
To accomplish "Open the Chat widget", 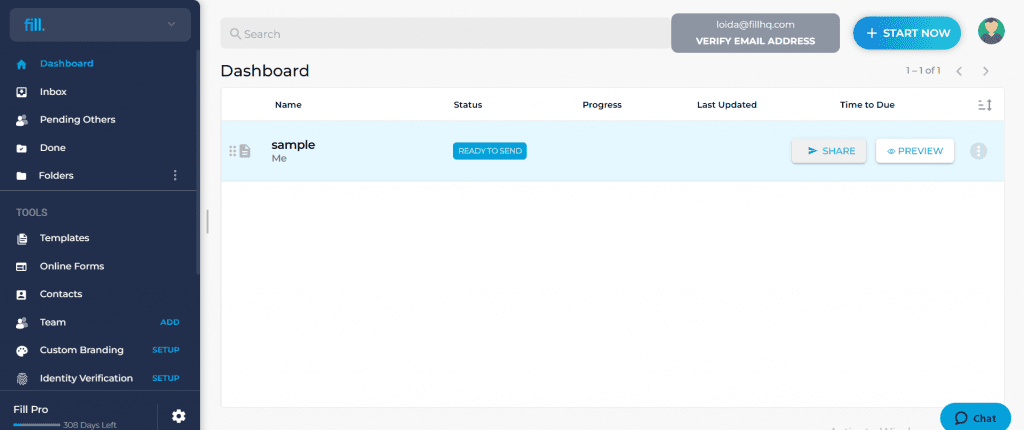I will pyautogui.click(x=976, y=417).
